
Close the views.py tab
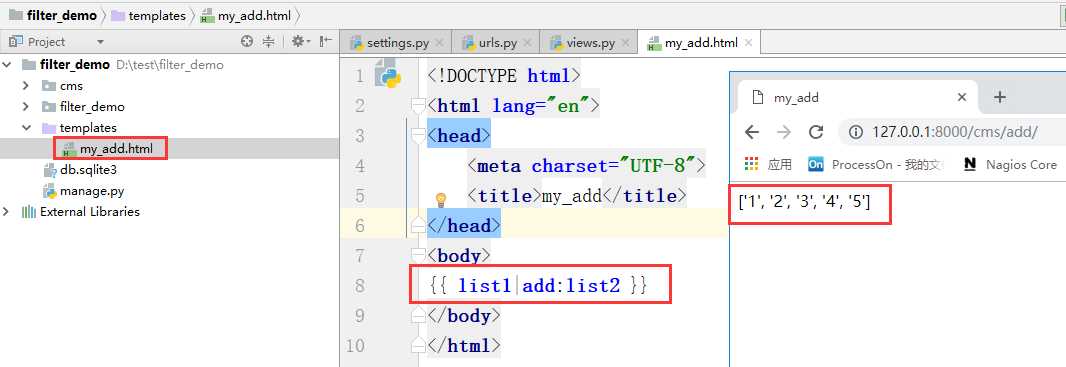pyautogui.click(x=625, y=43)
